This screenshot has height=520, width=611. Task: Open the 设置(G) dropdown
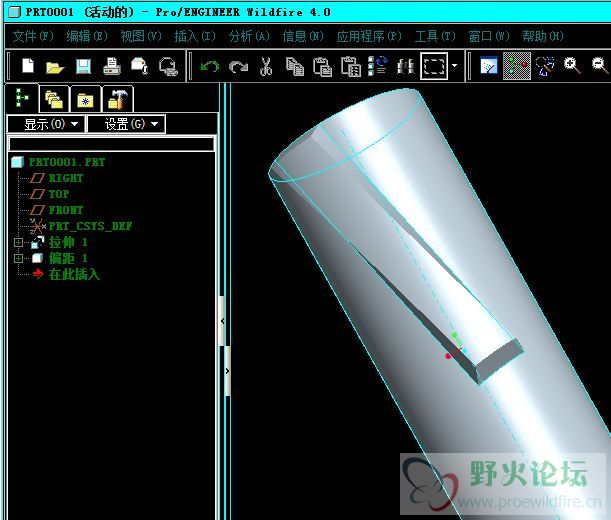(126, 124)
